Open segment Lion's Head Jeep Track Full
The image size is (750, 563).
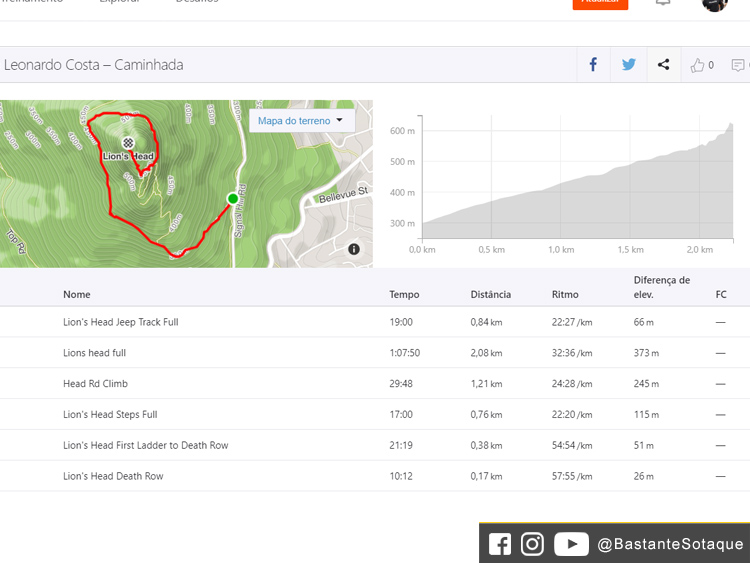[x=121, y=322]
